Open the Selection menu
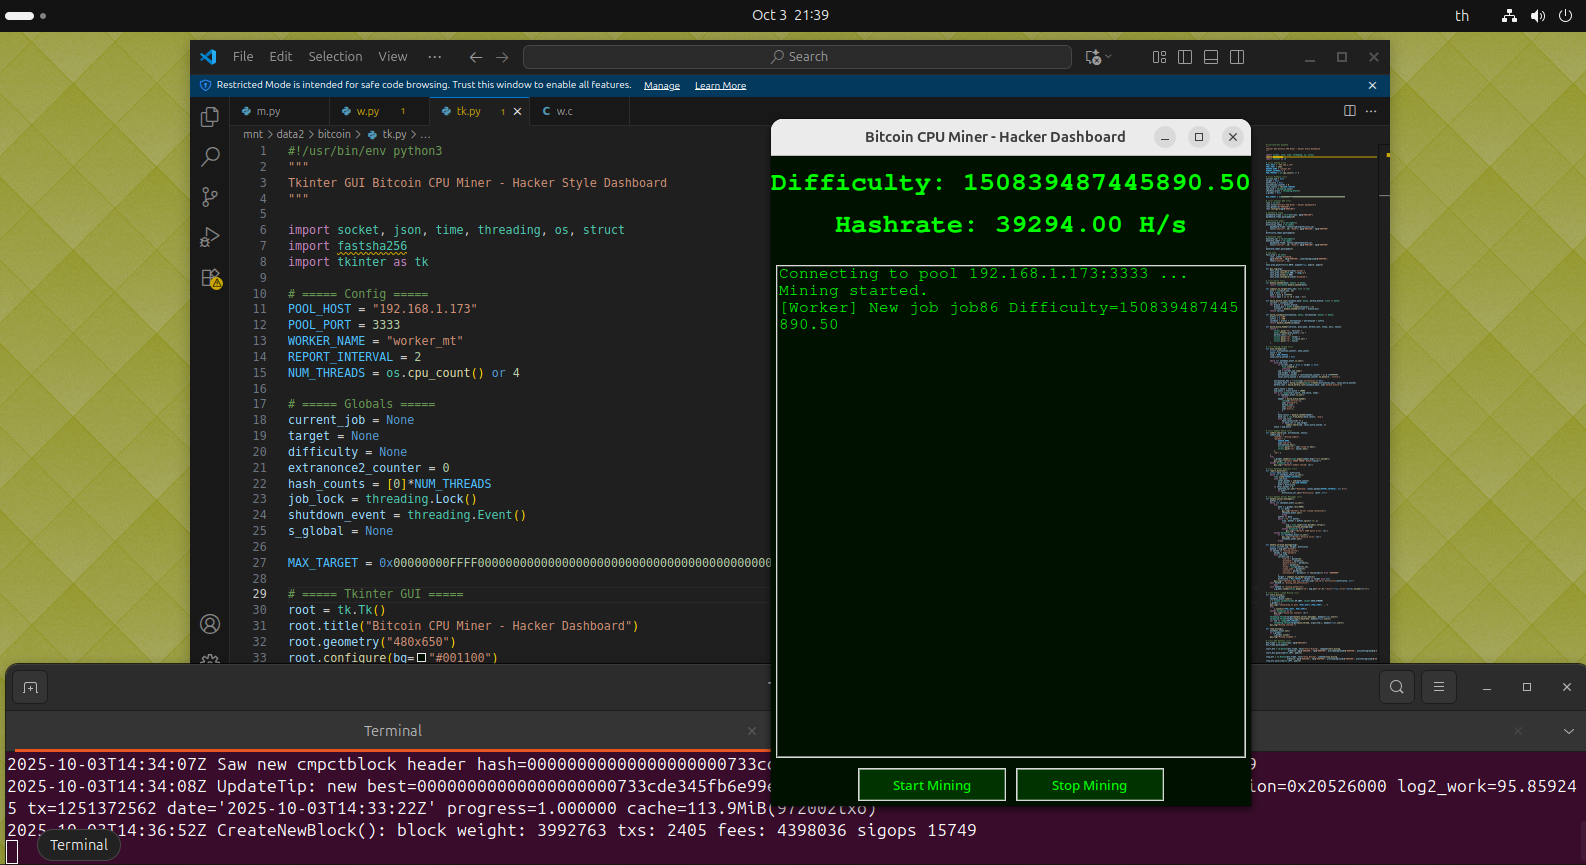1586x865 pixels. pos(335,57)
